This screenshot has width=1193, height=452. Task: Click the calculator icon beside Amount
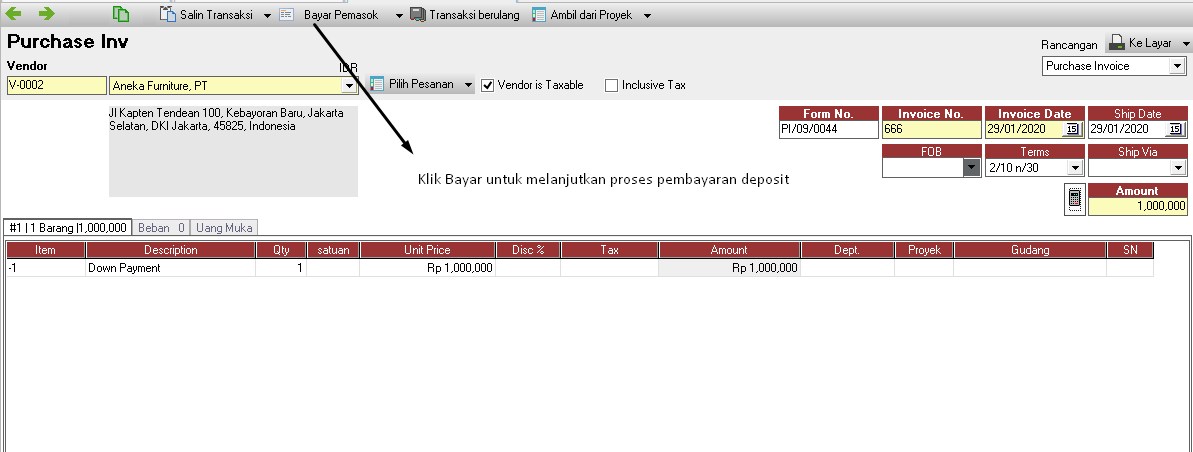point(1074,200)
